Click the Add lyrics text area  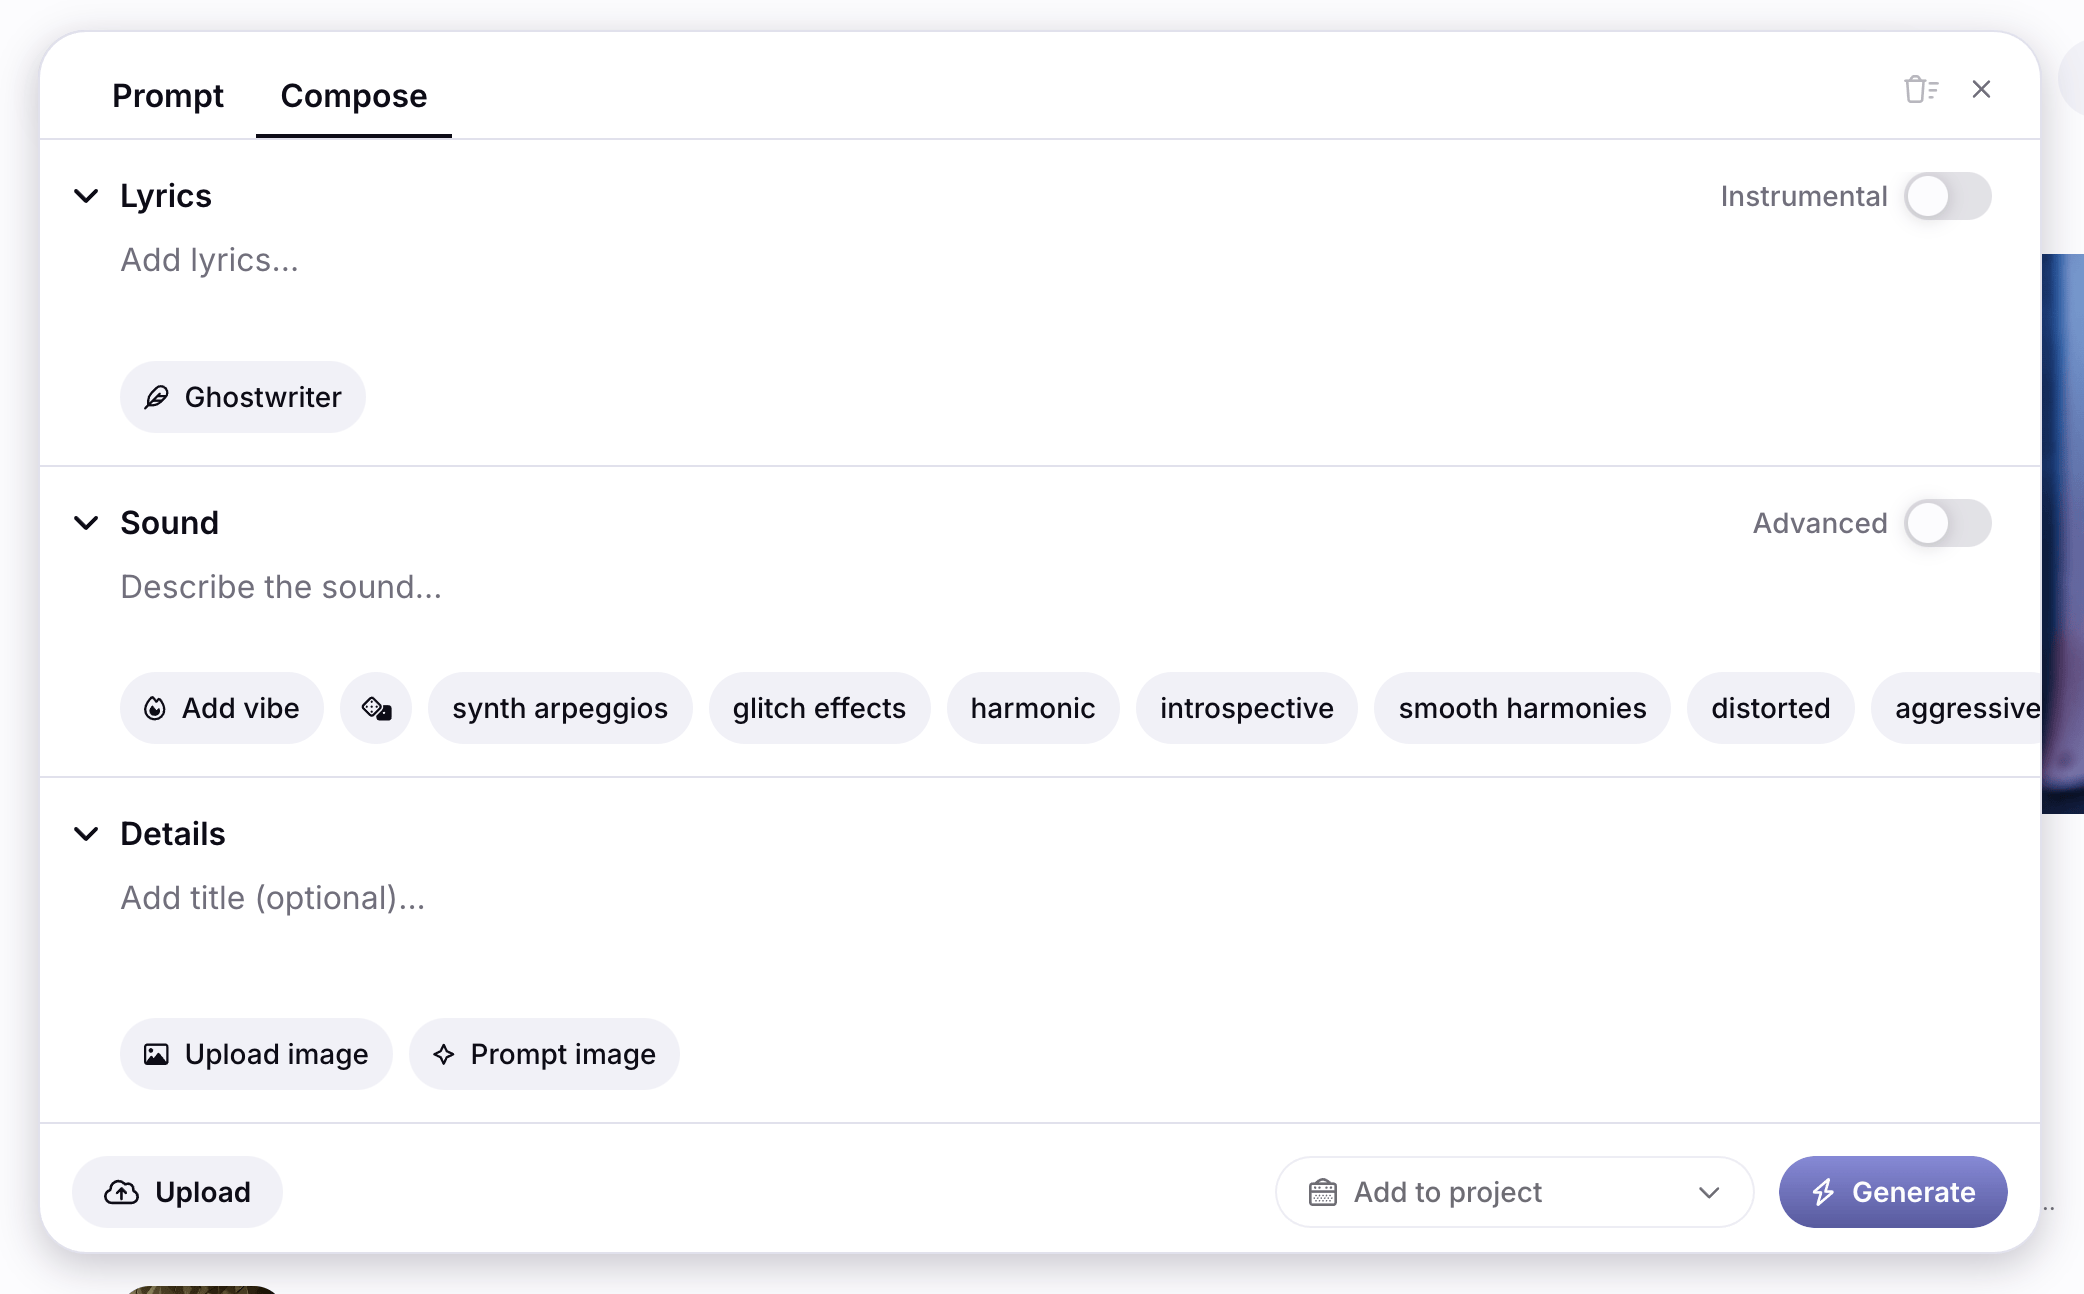tap(600, 260)
